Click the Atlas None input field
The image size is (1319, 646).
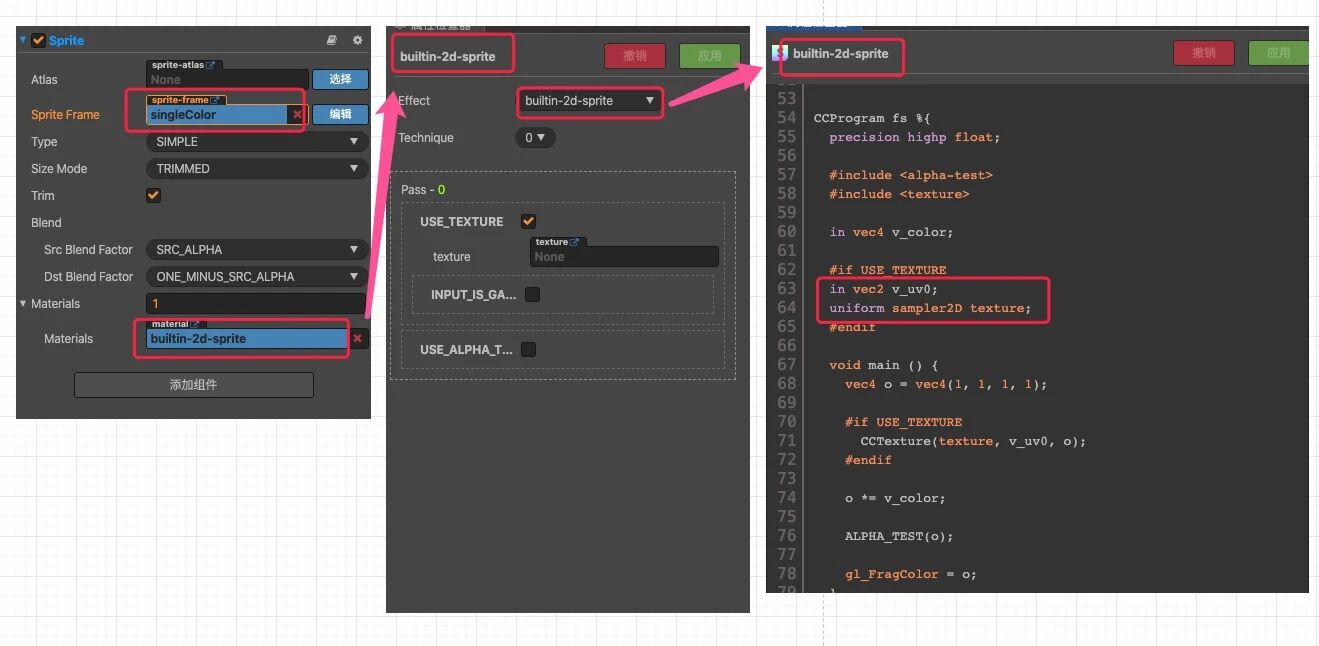(x=227, y=80)
